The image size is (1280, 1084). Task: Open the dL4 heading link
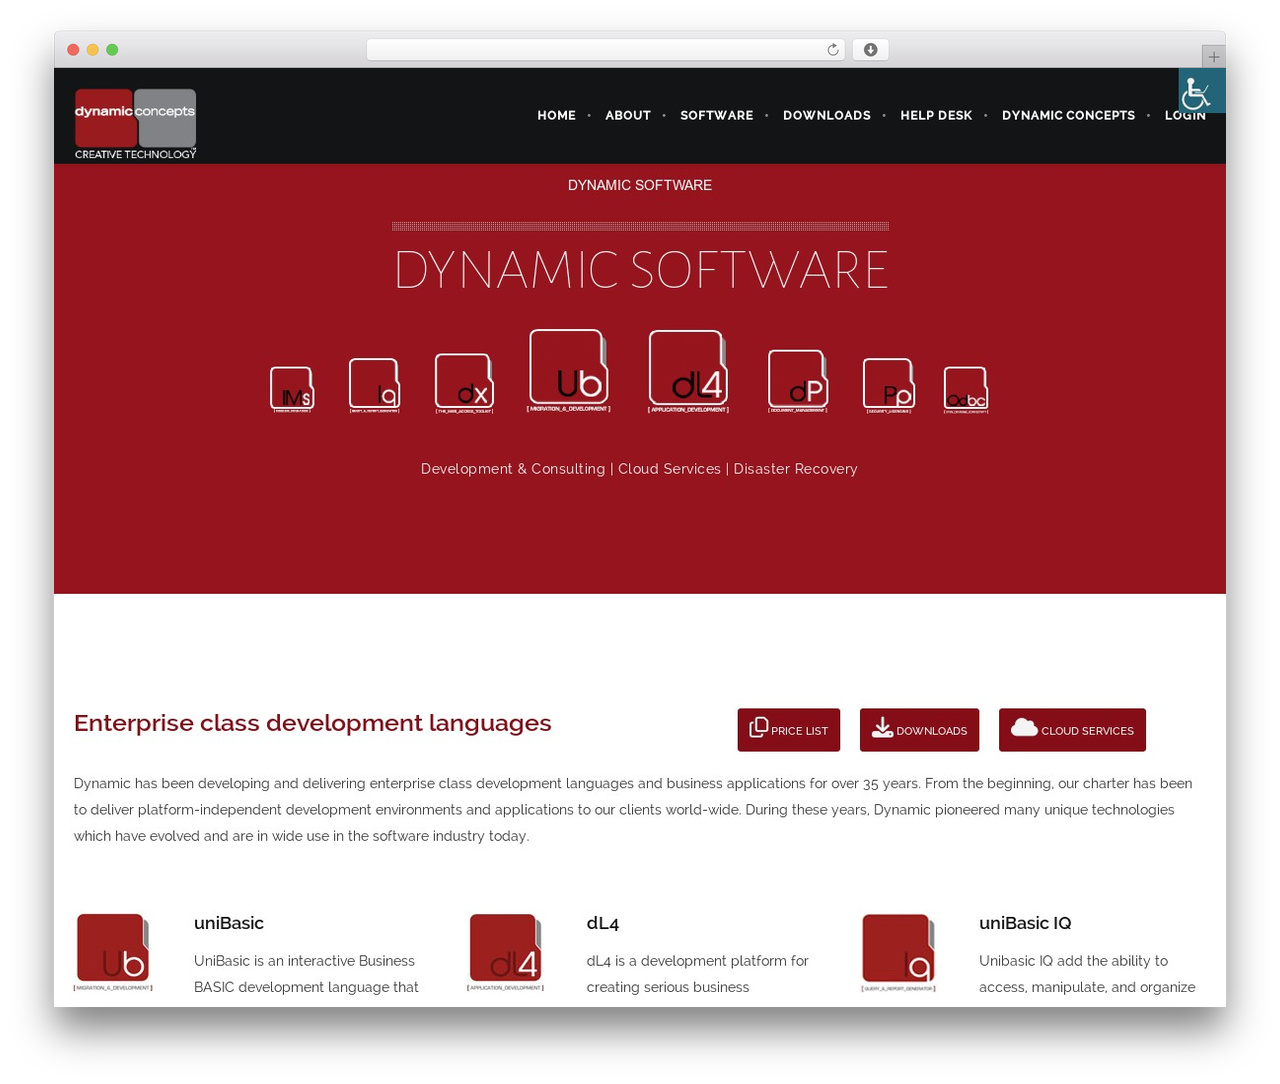pos(603,923)
